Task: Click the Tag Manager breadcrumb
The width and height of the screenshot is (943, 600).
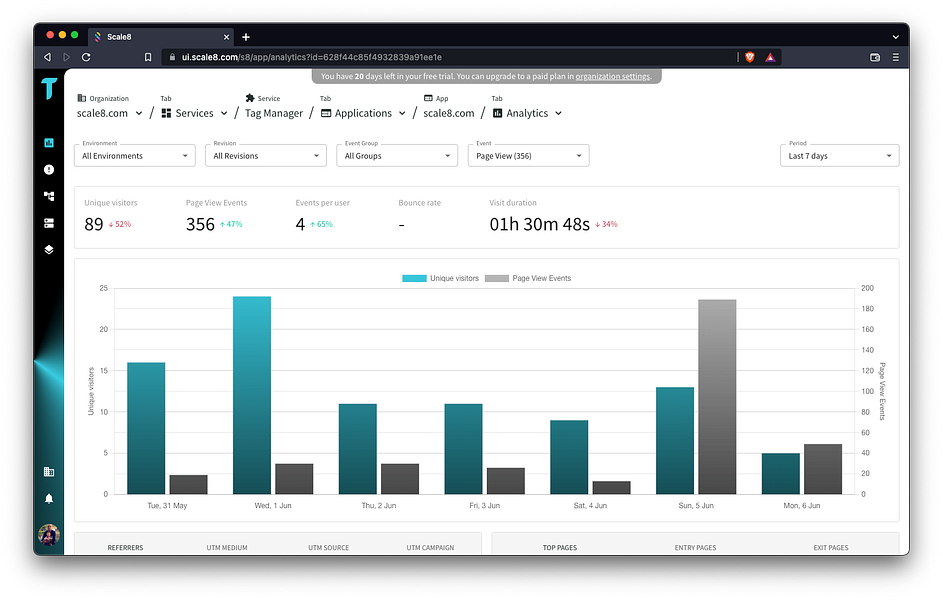Action: (x=274, y=113)
